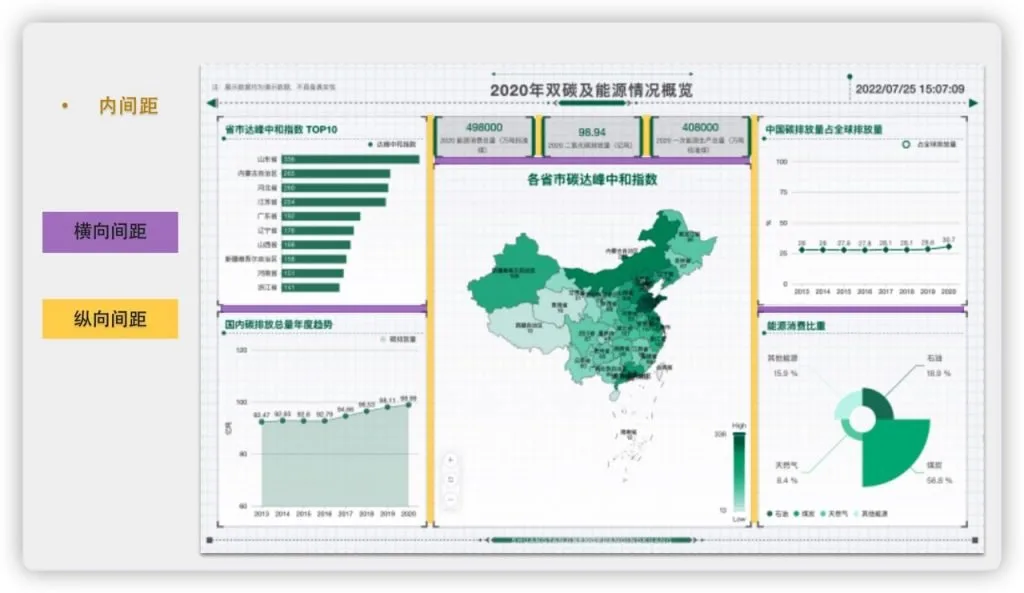Click green left arrow in header line
This screenshot has width=1024, height=593.
tap(212, 103)
